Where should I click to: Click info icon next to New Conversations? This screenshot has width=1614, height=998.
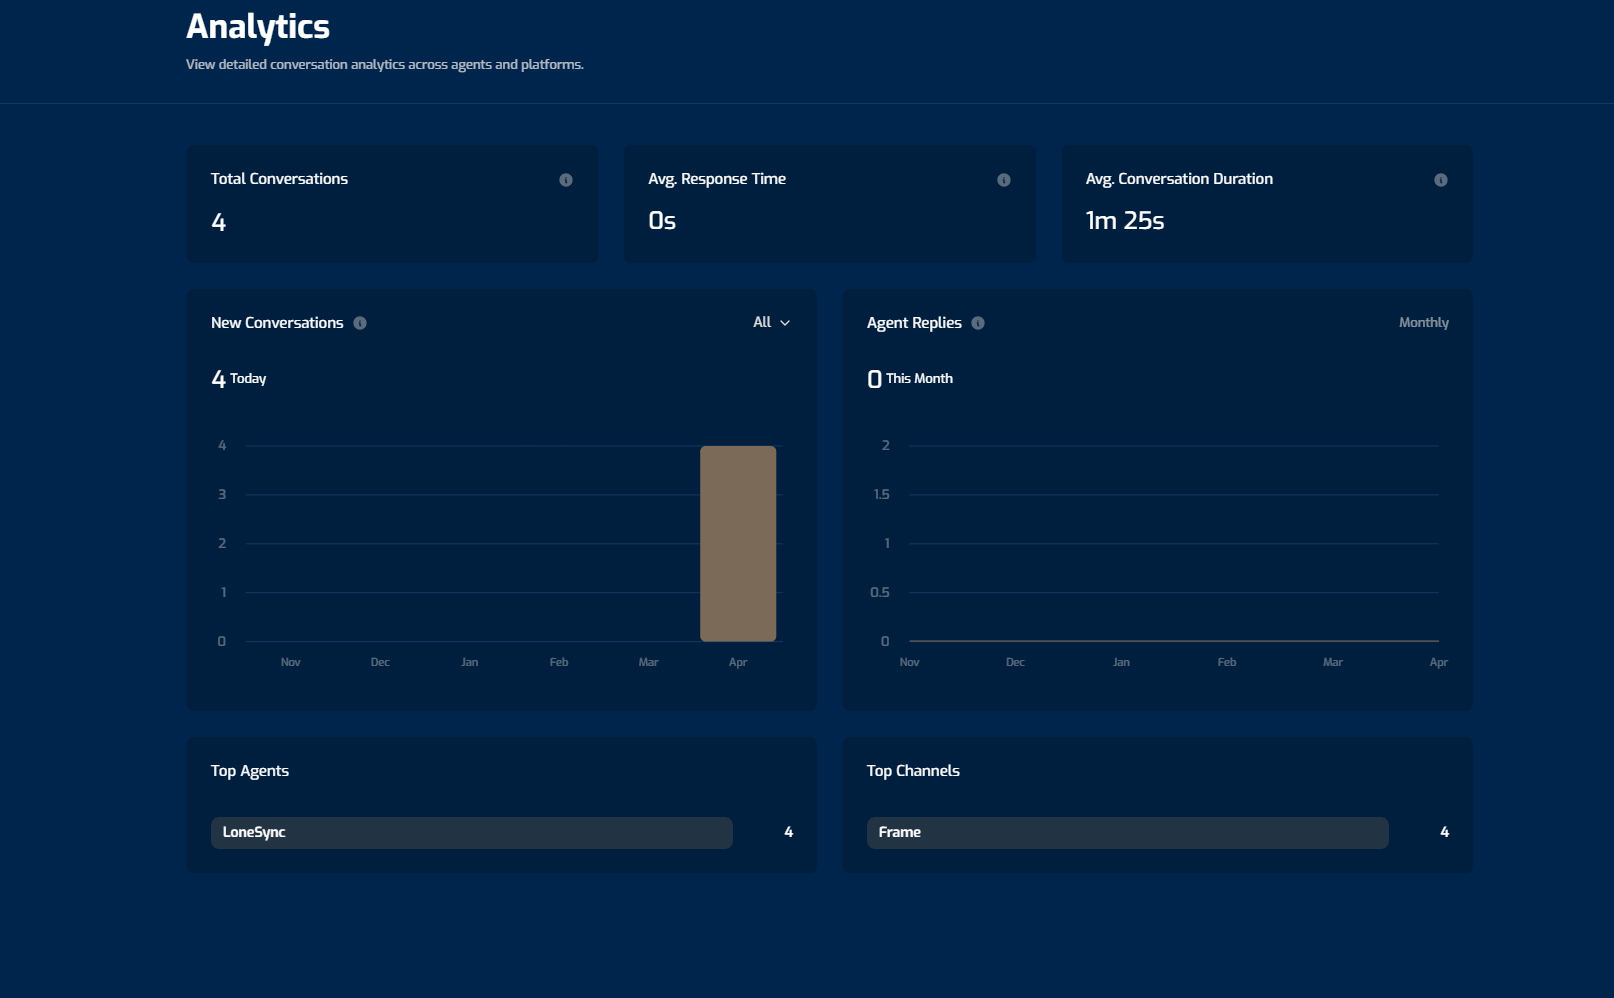360,323
